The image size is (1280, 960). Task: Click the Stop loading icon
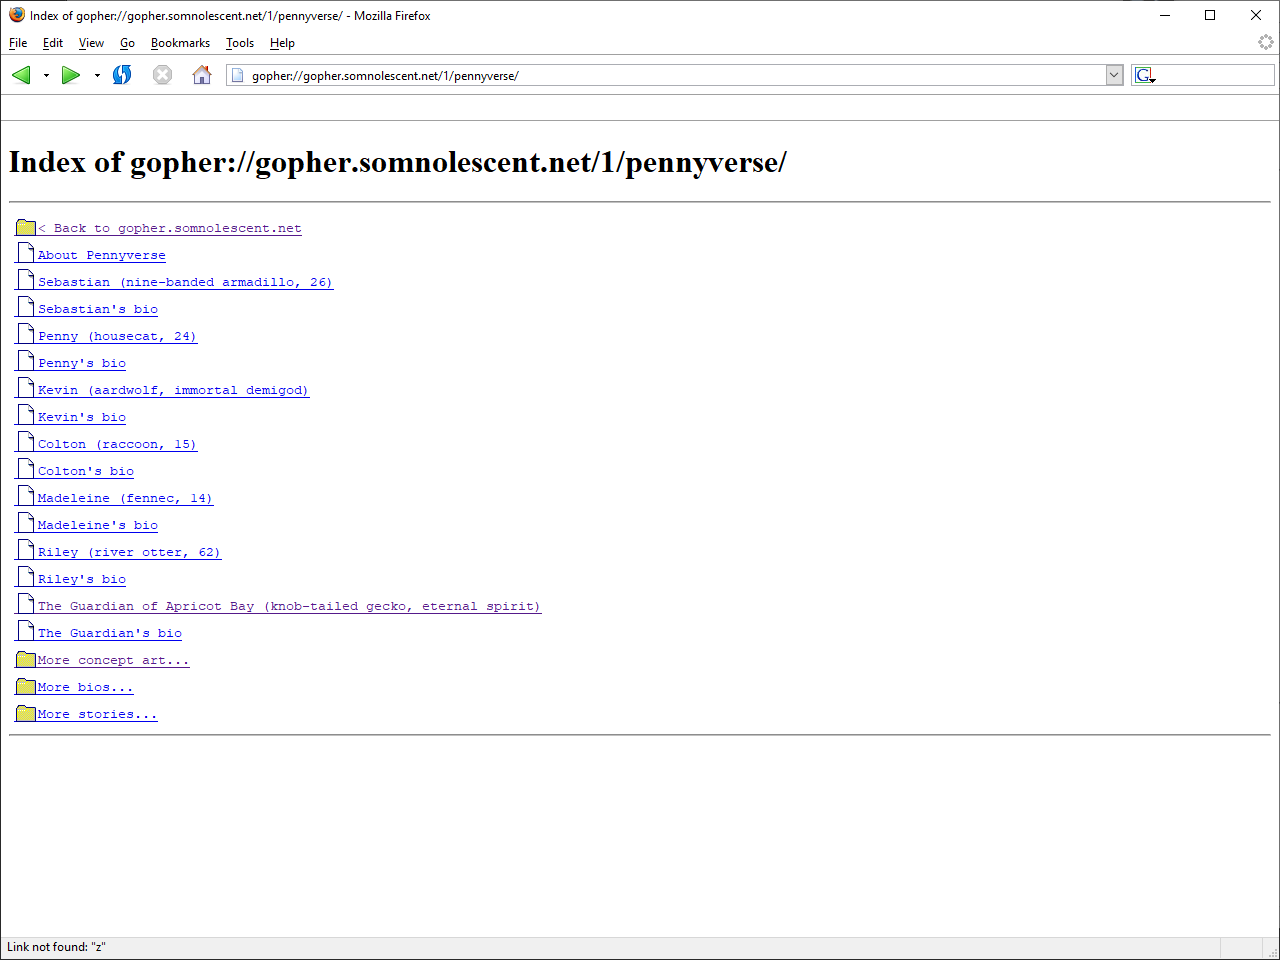162,75
